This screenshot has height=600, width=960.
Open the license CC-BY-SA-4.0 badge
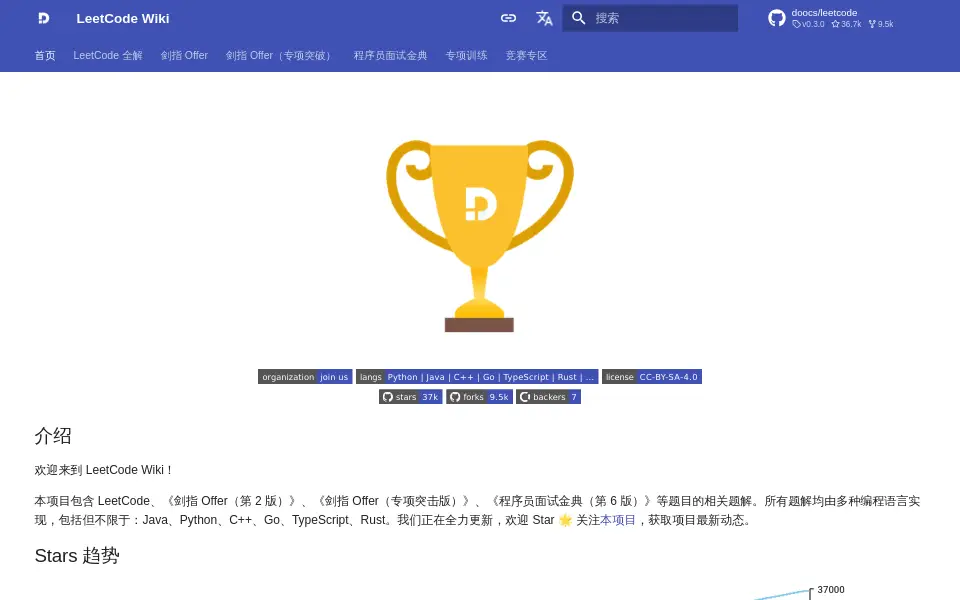click(x=652, y=377)
